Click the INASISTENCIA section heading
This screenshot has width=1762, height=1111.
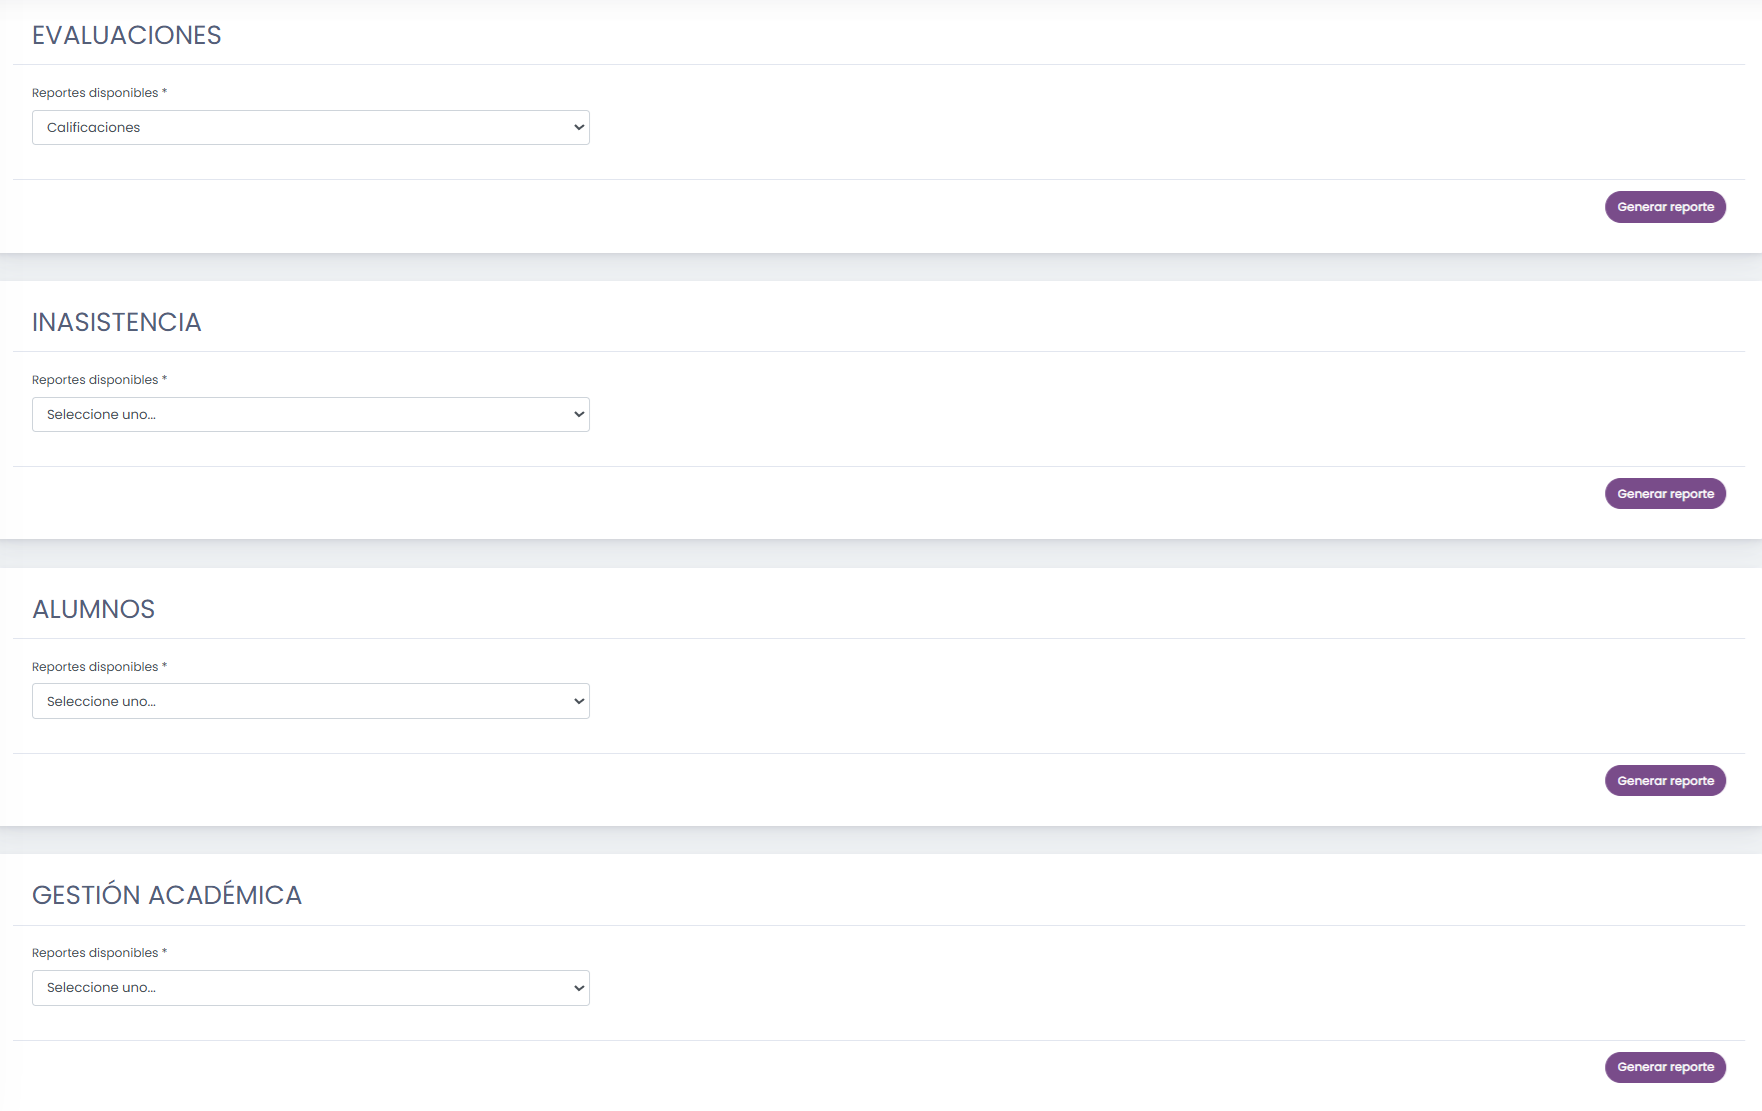click(117, 322)
